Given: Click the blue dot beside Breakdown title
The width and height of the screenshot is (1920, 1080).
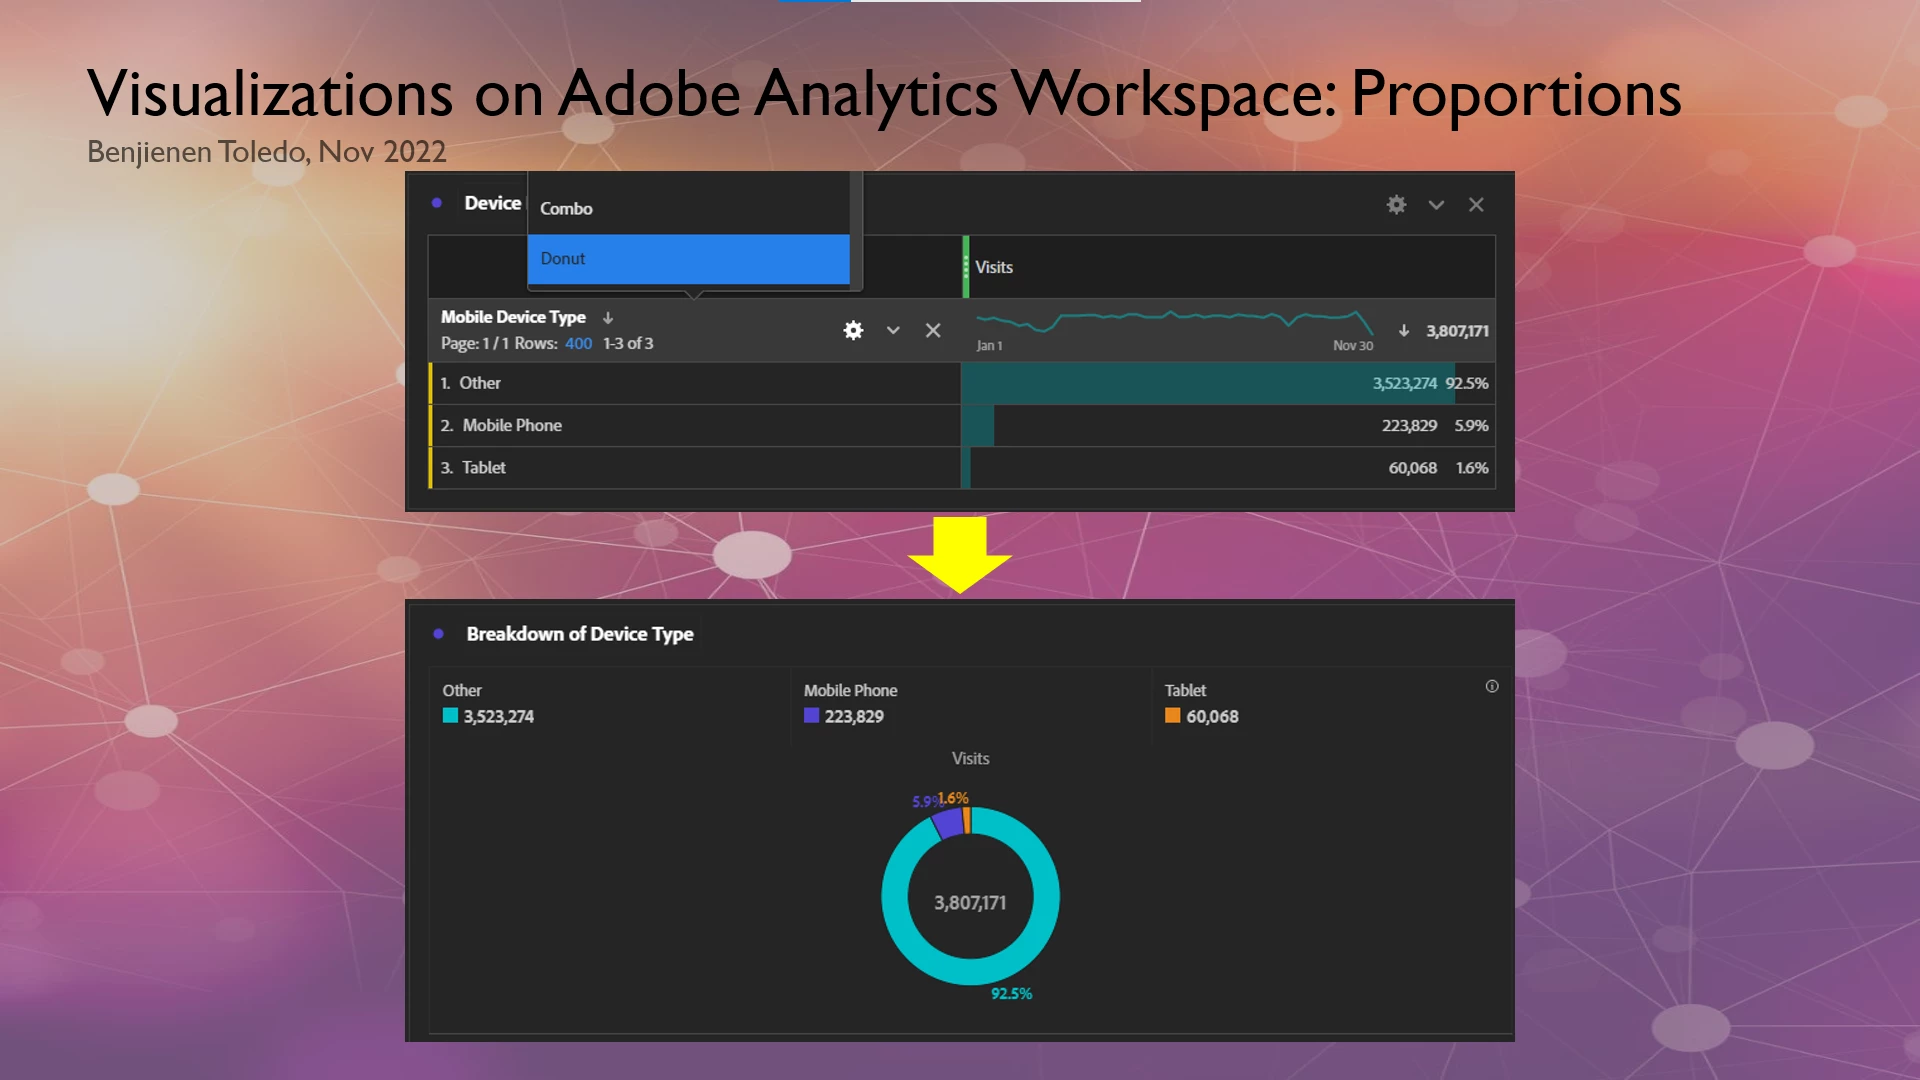Looking at the screenshot, I should pyautogui.click(x=438, y=634).
